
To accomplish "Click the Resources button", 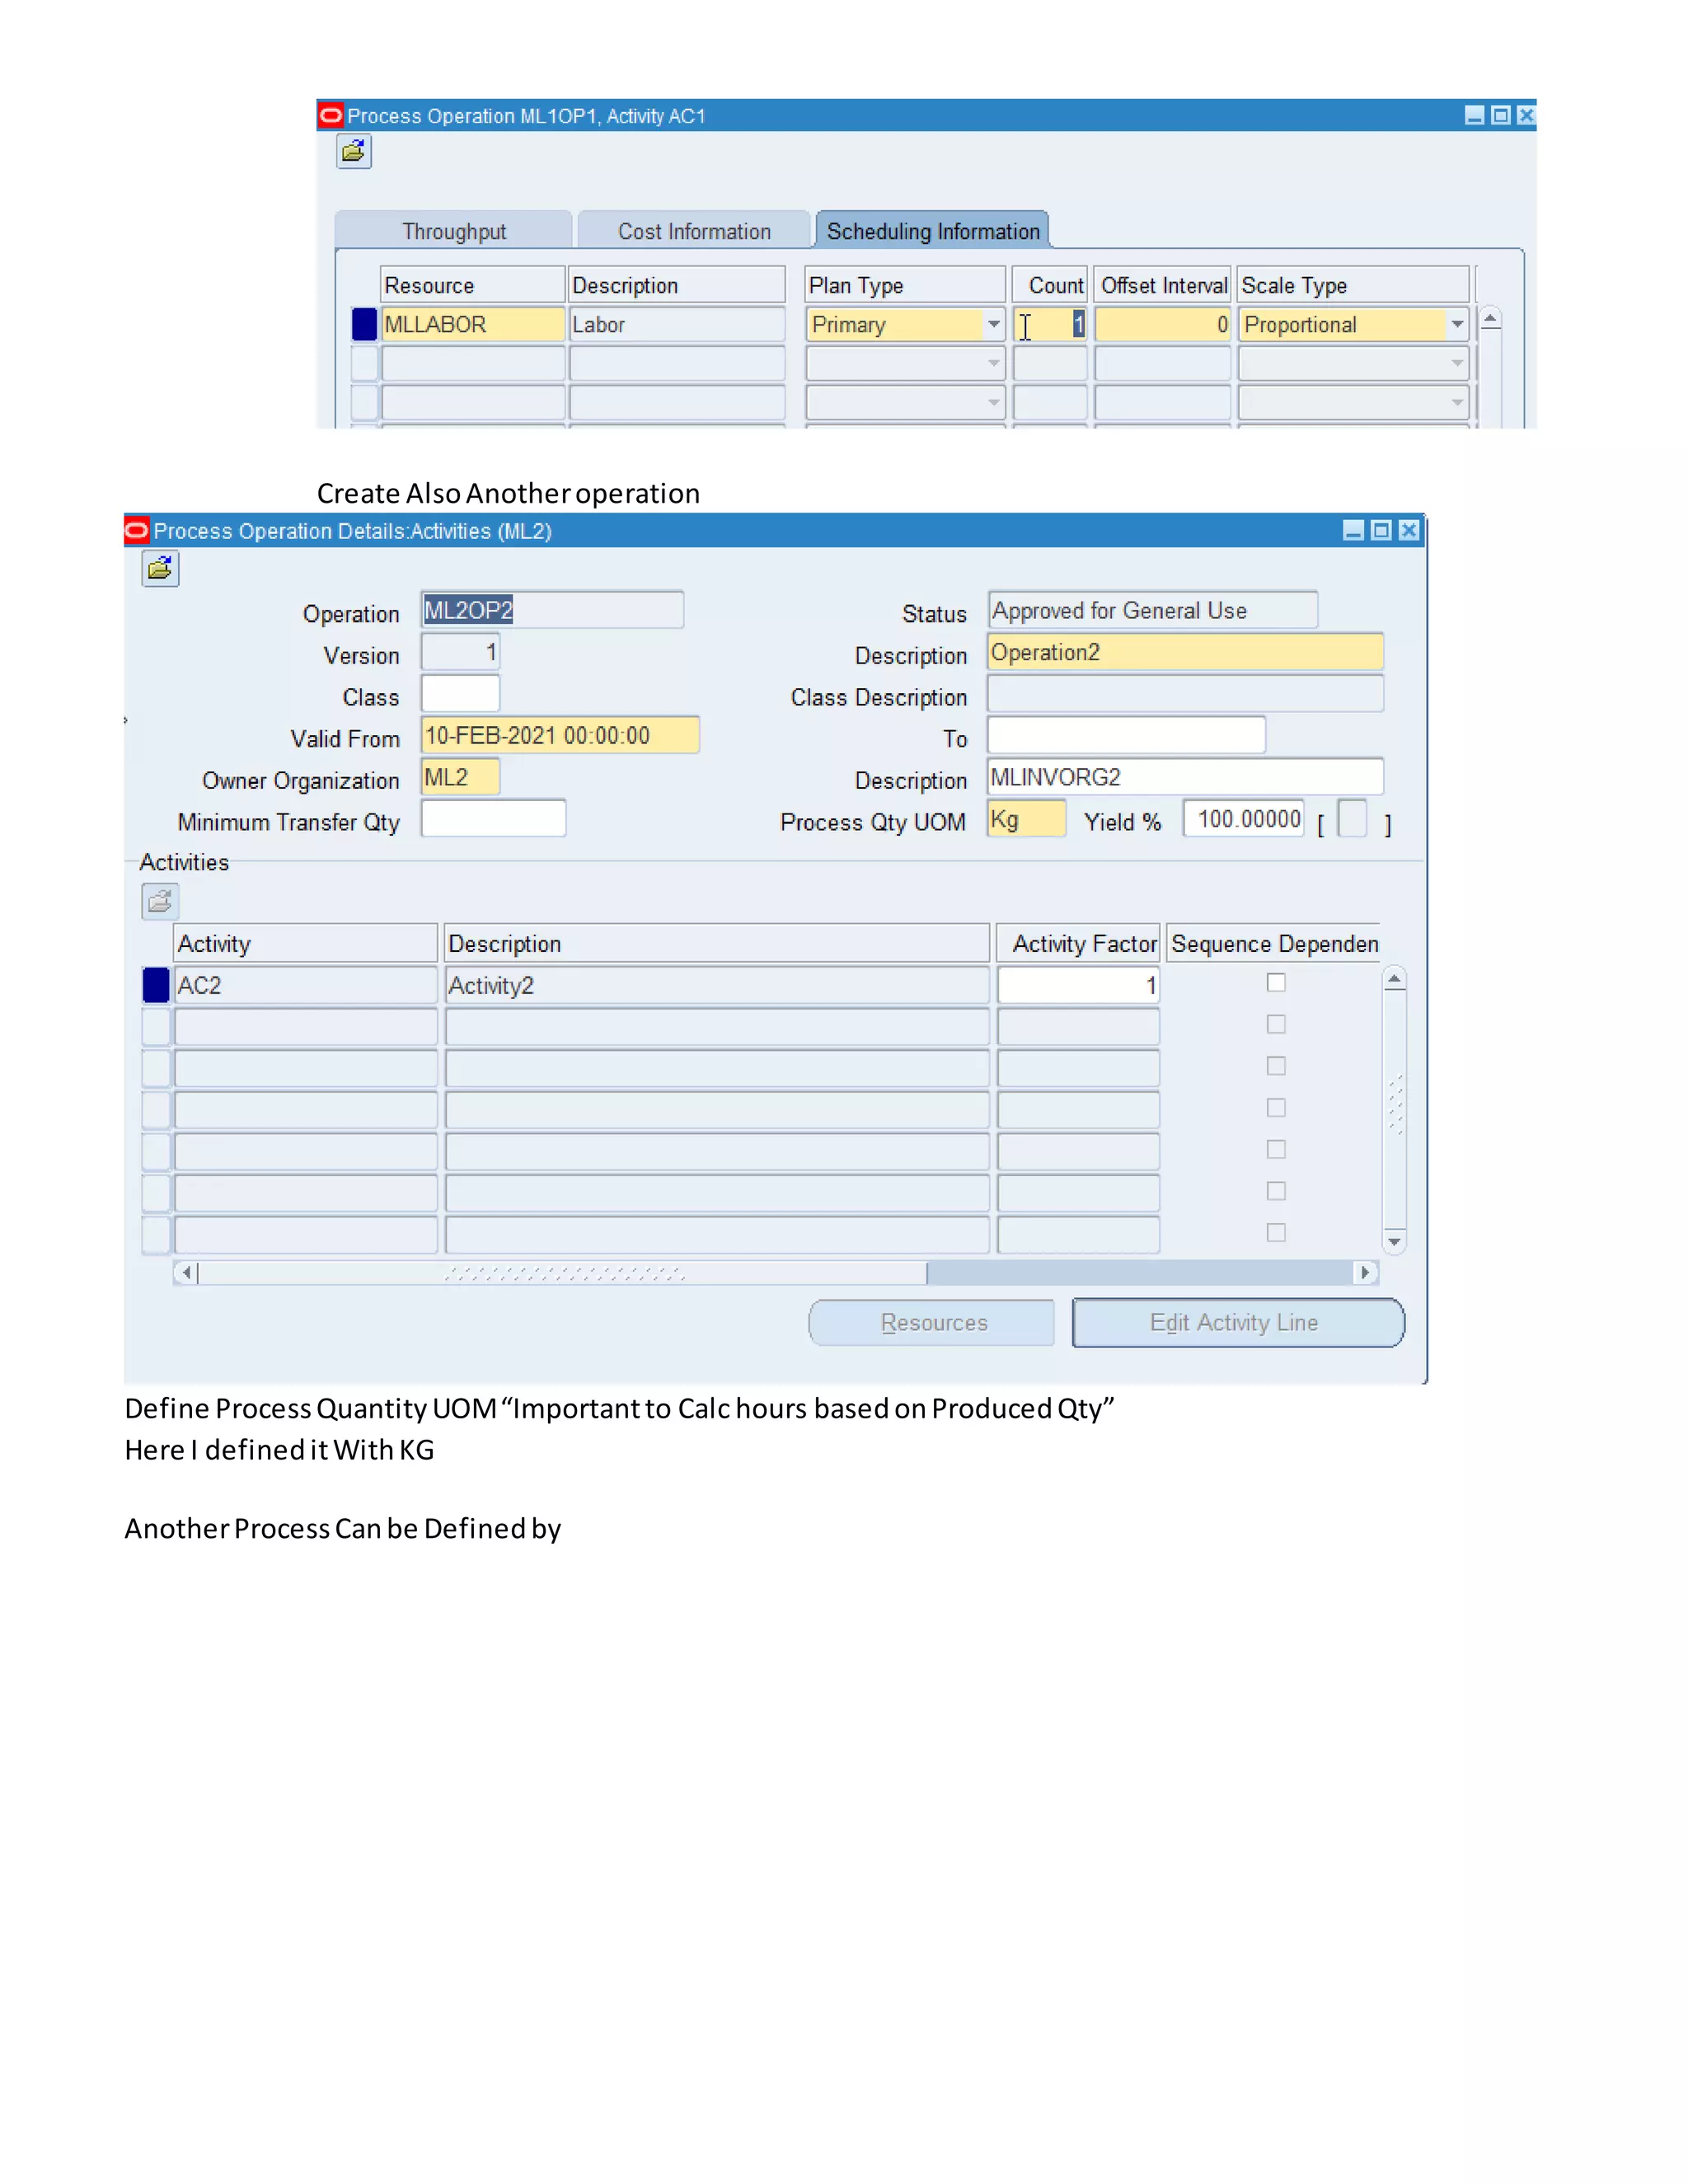I will click(x=932, y=1323).
